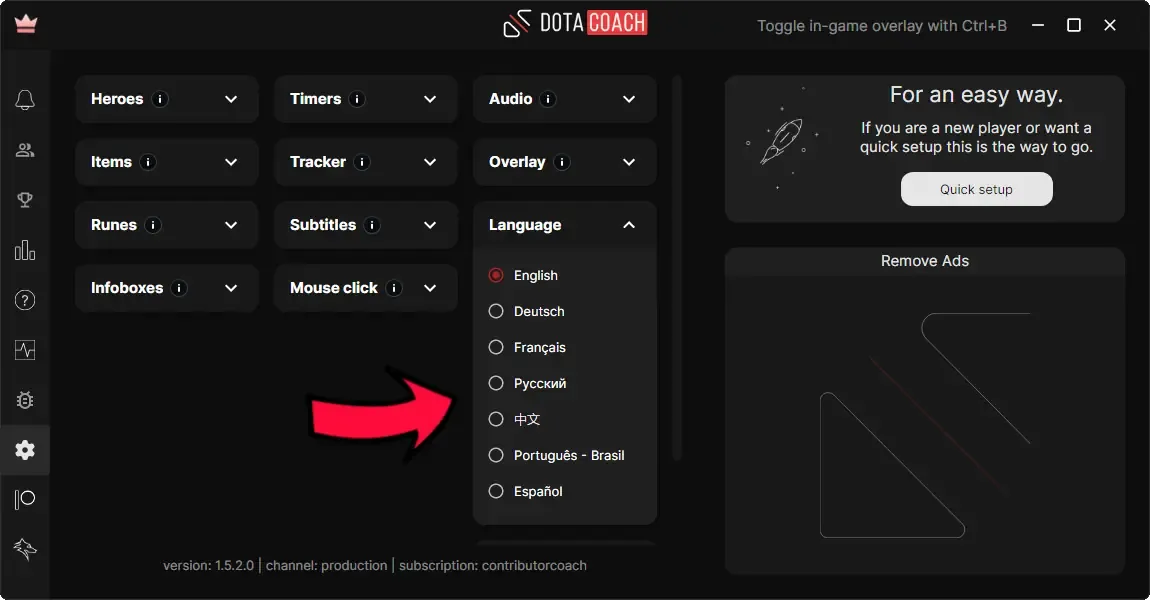1150x600 pixels.
Task: Open the settings gear tab in sidebar
Action: [25, 450]
